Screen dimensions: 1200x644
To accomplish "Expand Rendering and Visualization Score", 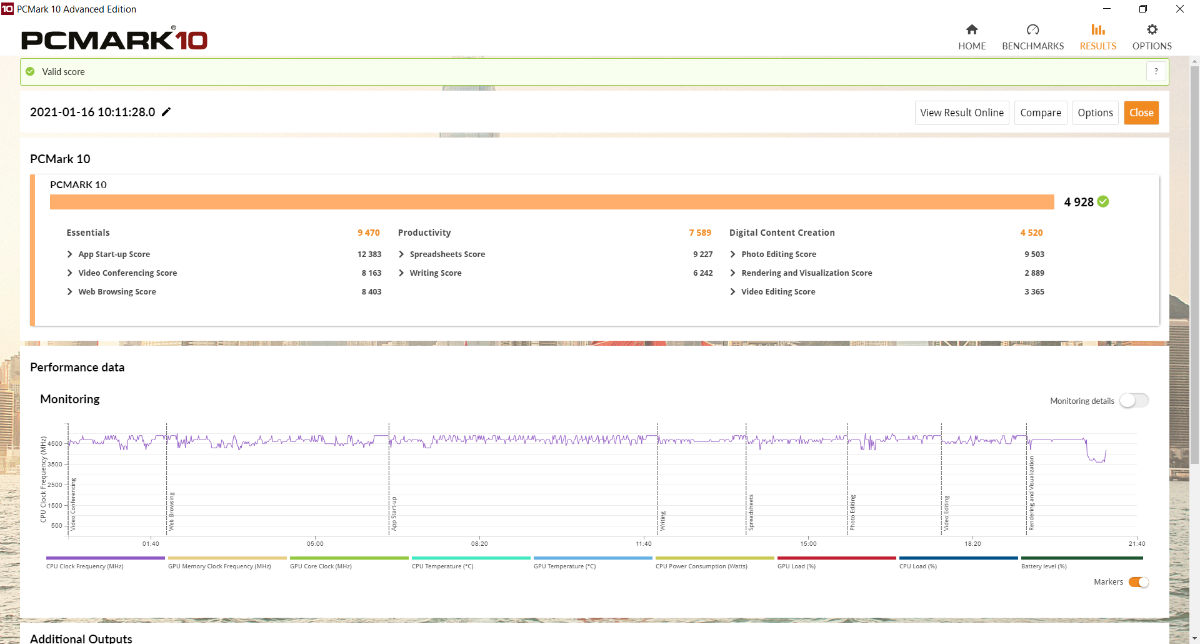I will click(x=733, y=273).
